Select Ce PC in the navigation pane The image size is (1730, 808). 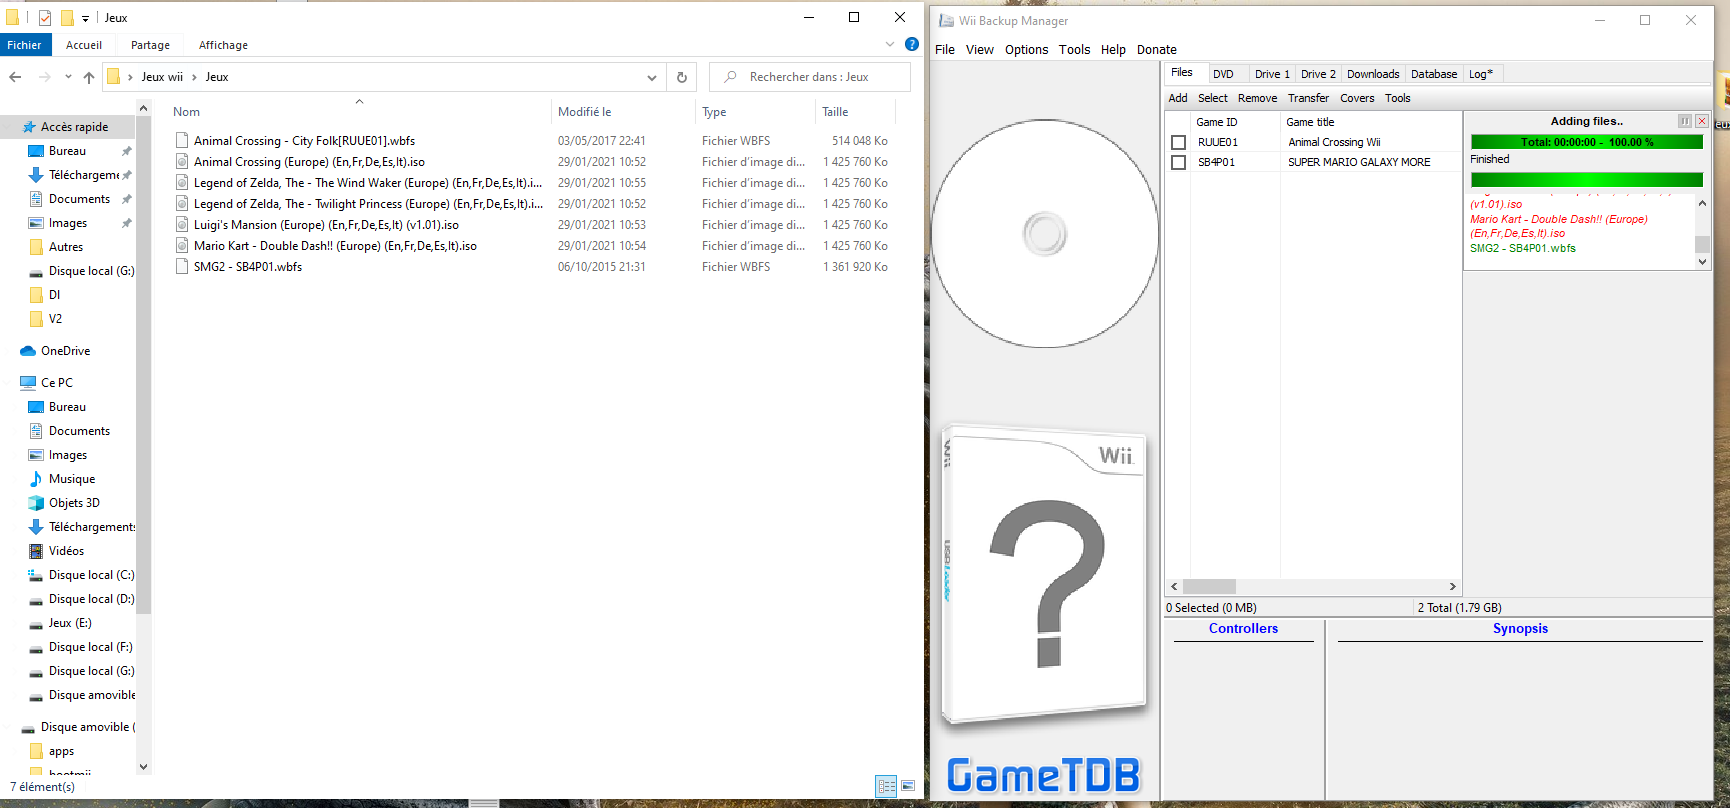click(x=57, y=383)
